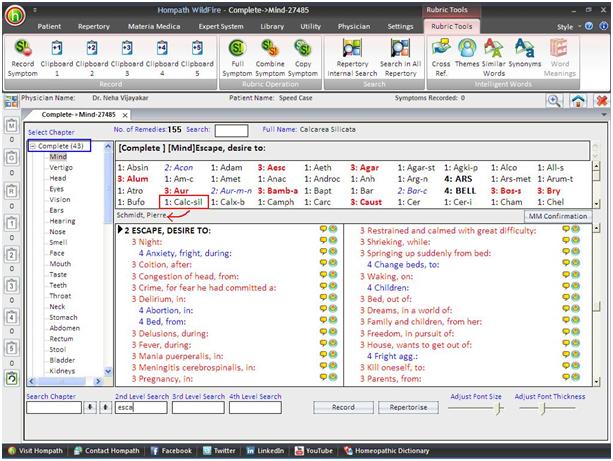Expand the ESCAPE, DESIRE TO rubric arrow
This screenshot has height=461, width=613.
[120, 230]
